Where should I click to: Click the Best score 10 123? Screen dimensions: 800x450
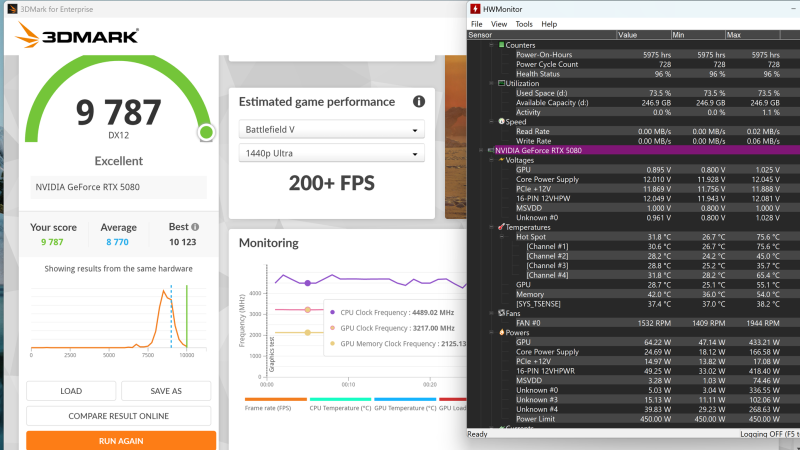tap(183, 242)
